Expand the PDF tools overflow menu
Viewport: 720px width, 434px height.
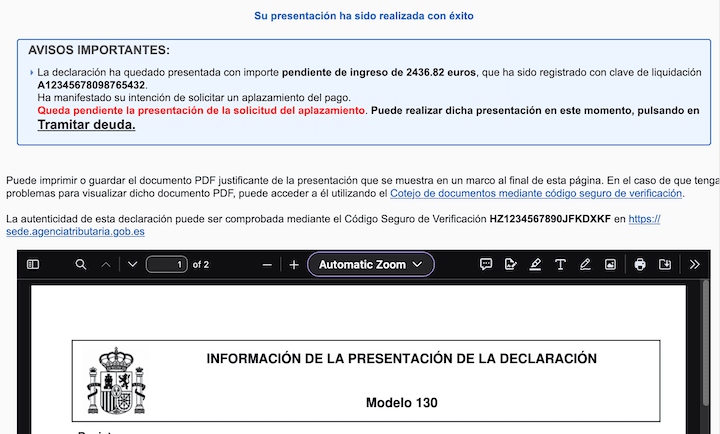pyautogui.click(x=694, y=264)
